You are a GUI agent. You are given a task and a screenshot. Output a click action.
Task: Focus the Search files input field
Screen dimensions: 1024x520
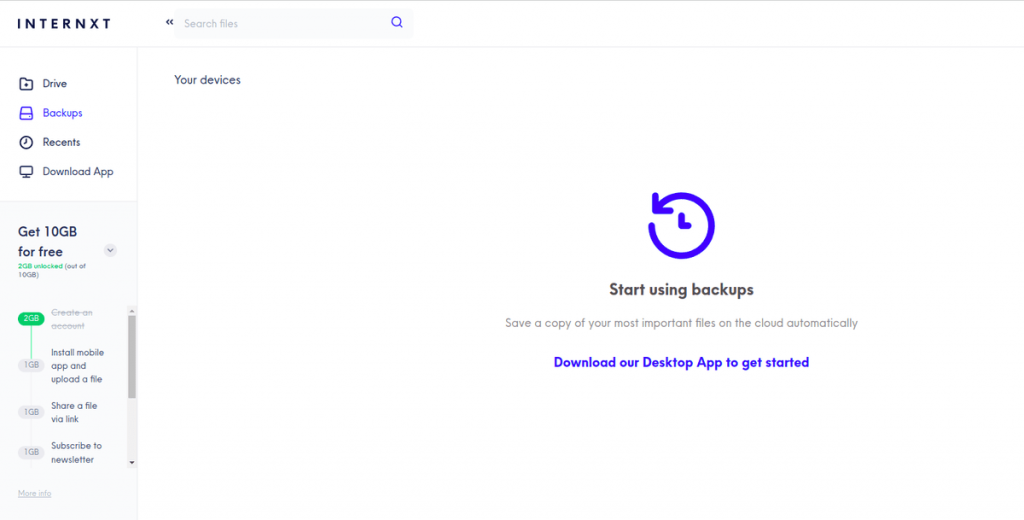point(280,23)
